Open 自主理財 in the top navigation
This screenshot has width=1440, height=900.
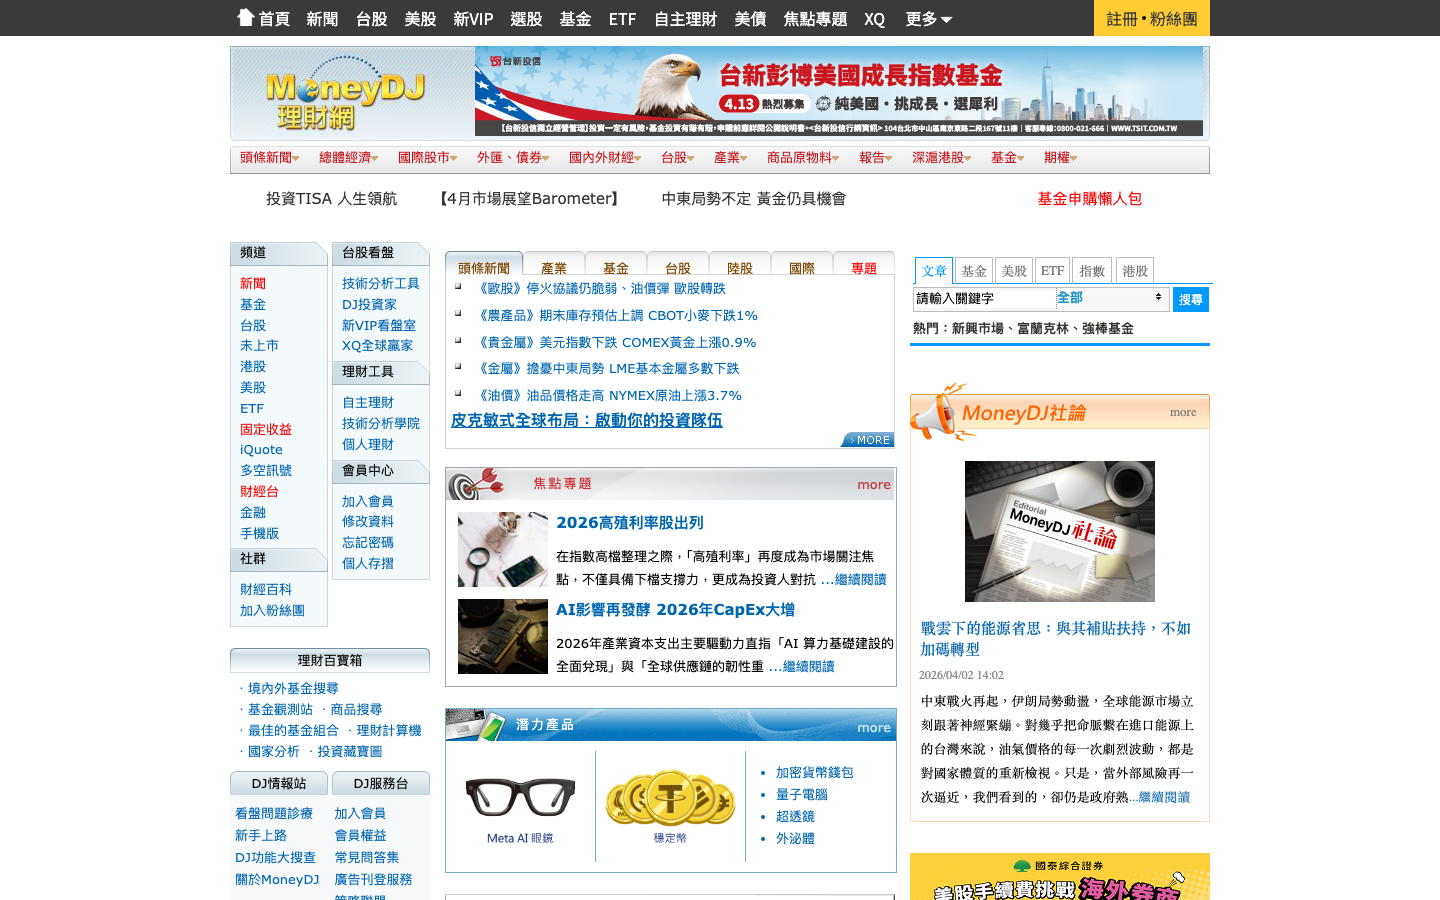click(x=685, y=19)
